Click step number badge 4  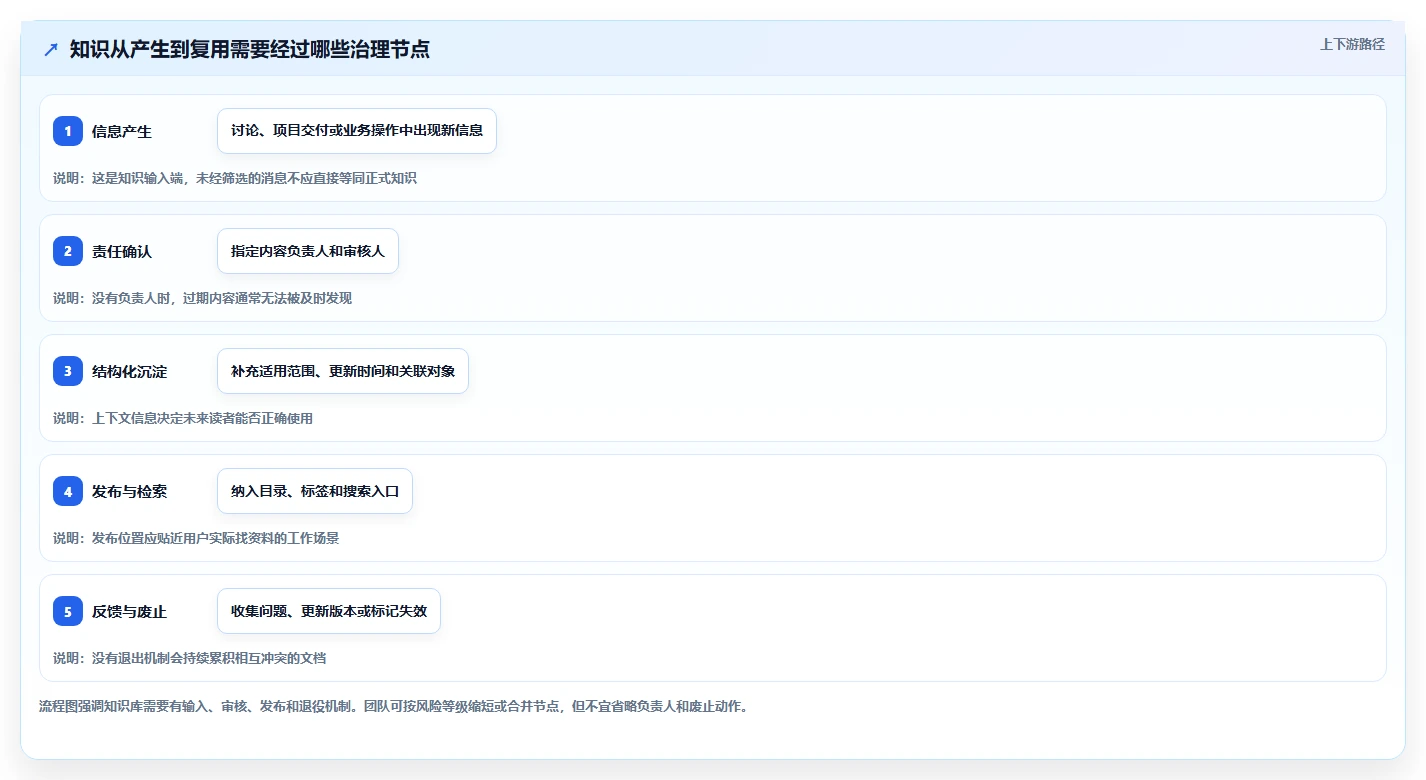click(68, 491)
